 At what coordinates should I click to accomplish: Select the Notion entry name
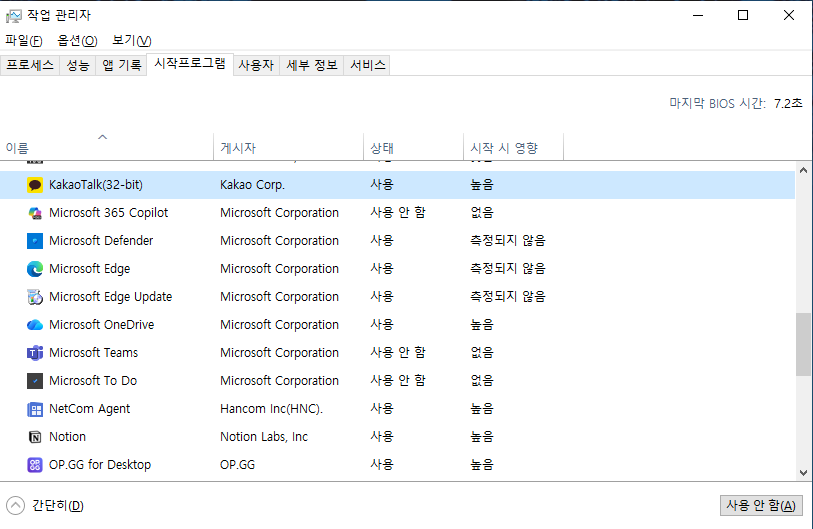click(x=67, y=437)
